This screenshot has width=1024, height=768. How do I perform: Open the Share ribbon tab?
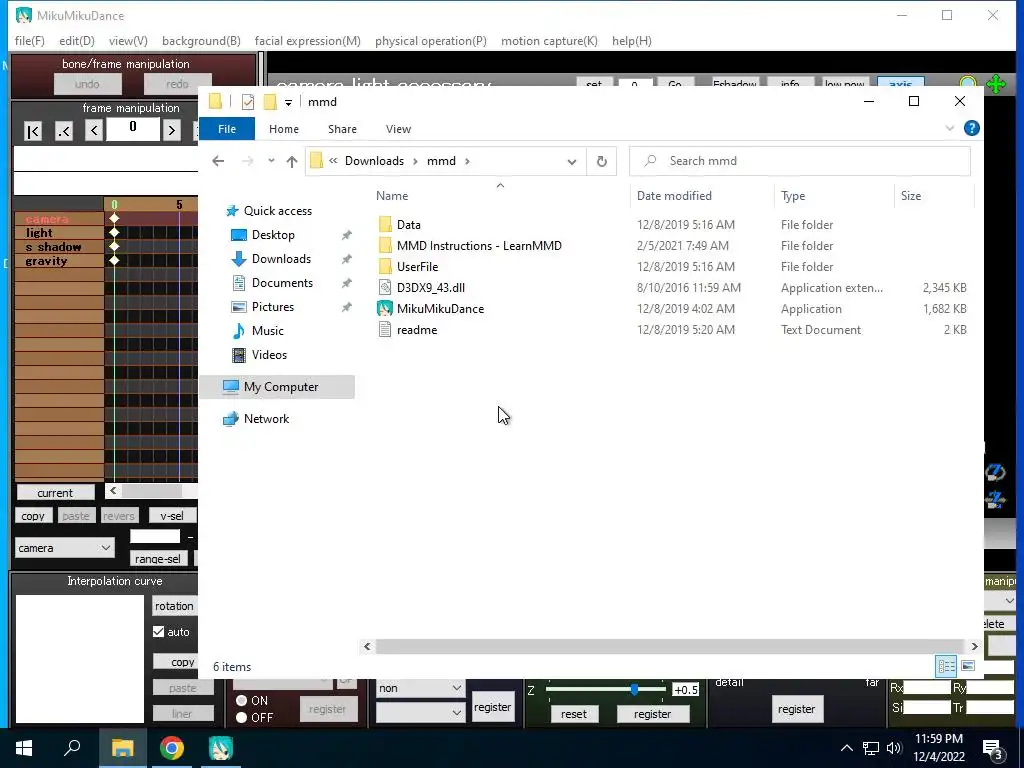click(342, 129)
